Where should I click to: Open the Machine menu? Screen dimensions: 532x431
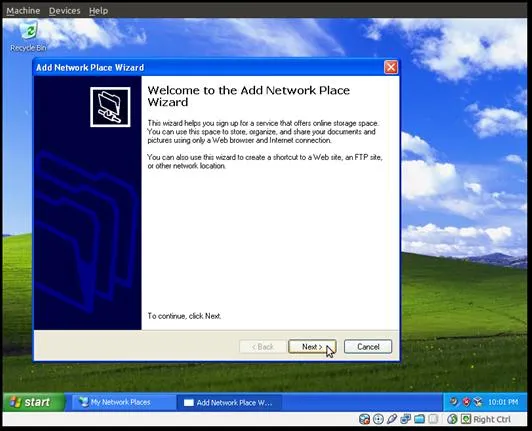coord(23,11)
